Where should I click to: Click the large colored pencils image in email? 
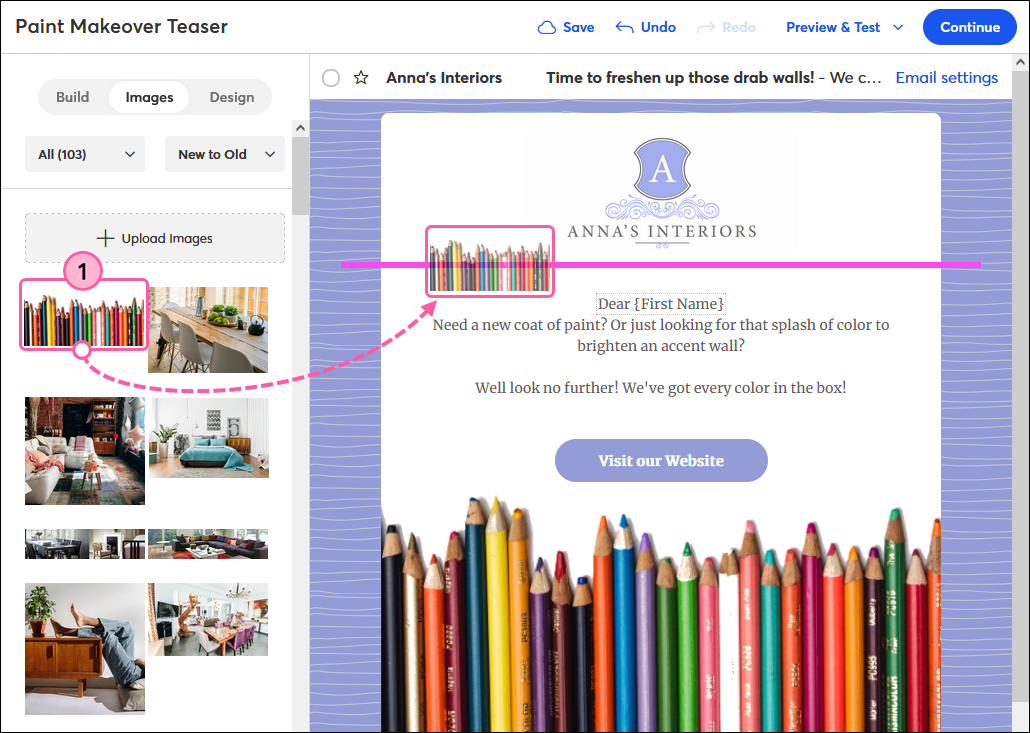pos(661,614)
